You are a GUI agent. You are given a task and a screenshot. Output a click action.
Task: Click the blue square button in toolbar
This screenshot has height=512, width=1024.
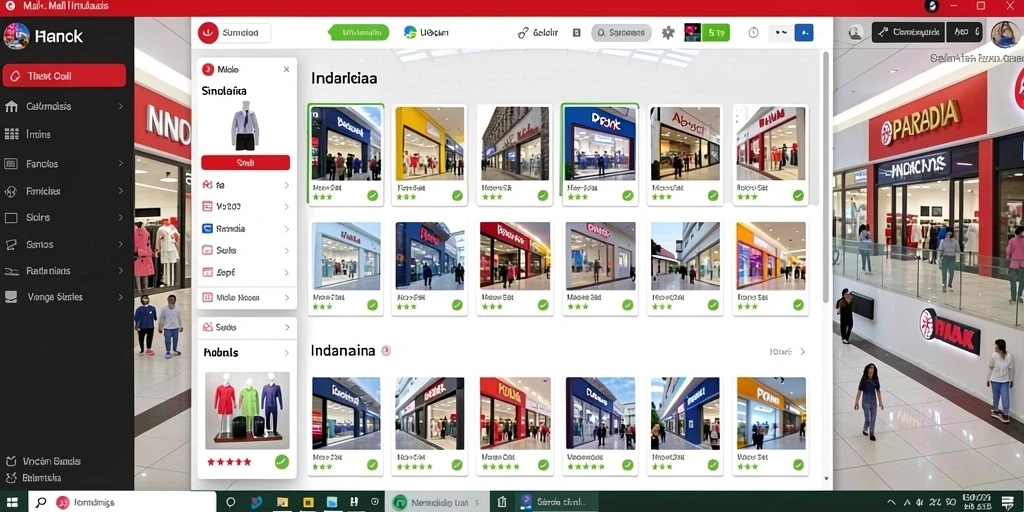[x=804, y=33]
